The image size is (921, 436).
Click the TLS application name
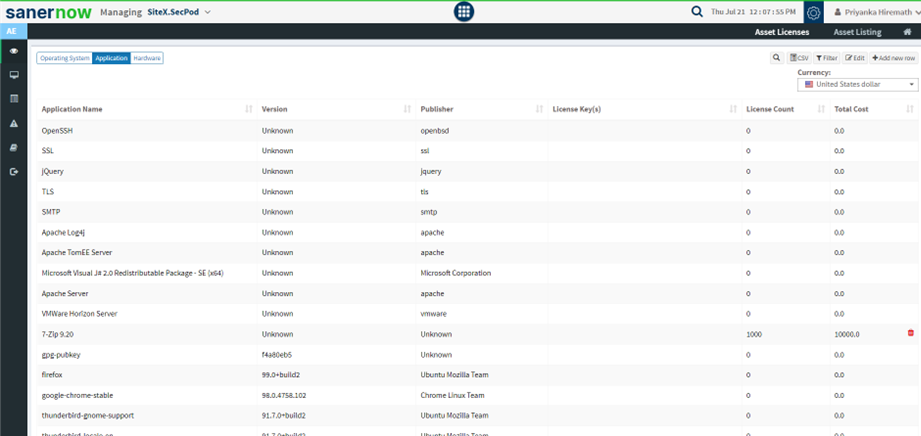click(x=48, y=192)
